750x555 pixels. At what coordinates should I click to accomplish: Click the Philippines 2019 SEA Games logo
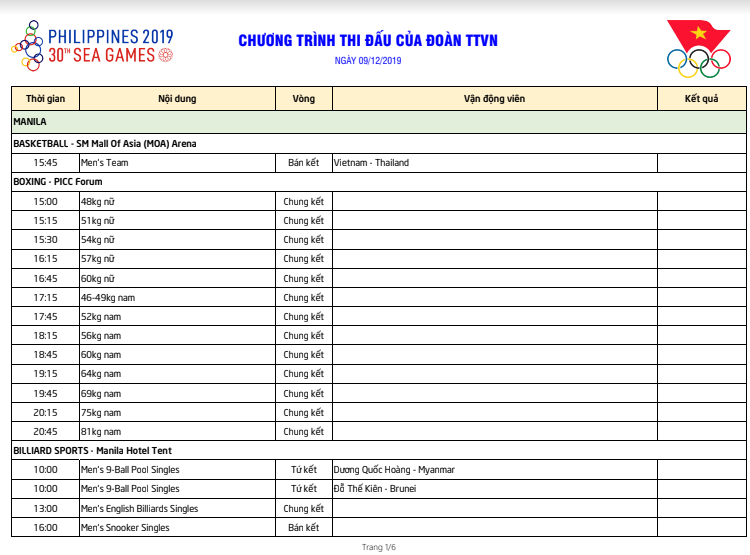tap(92, 46)
